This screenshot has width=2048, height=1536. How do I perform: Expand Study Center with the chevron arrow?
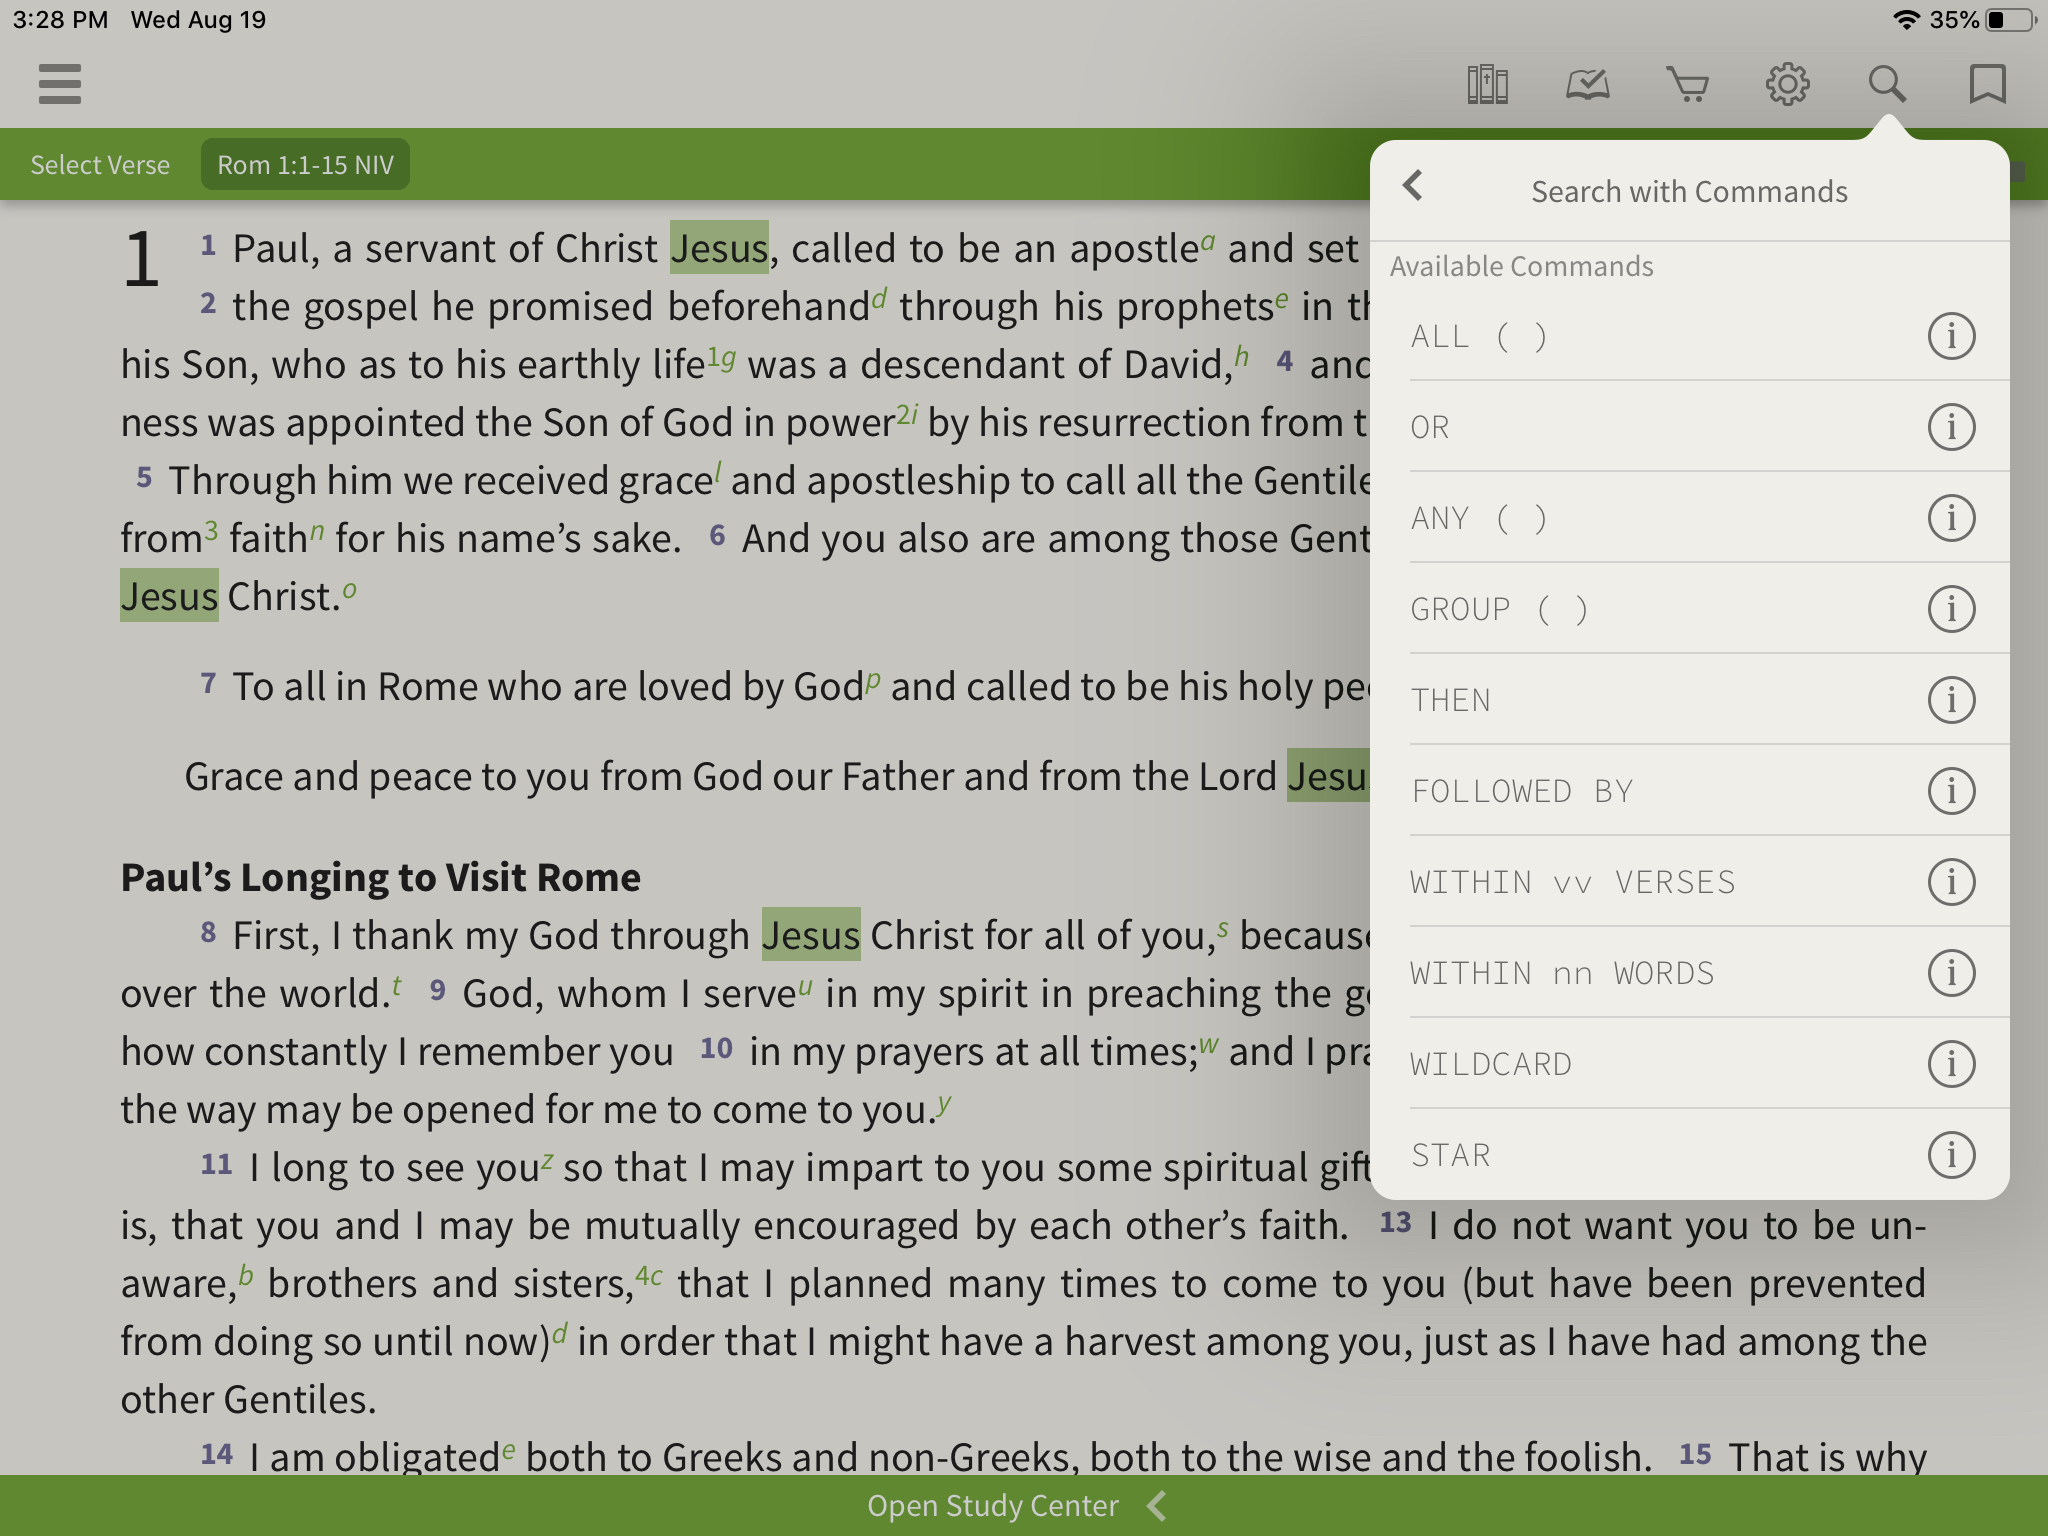click(1157, 1505)
